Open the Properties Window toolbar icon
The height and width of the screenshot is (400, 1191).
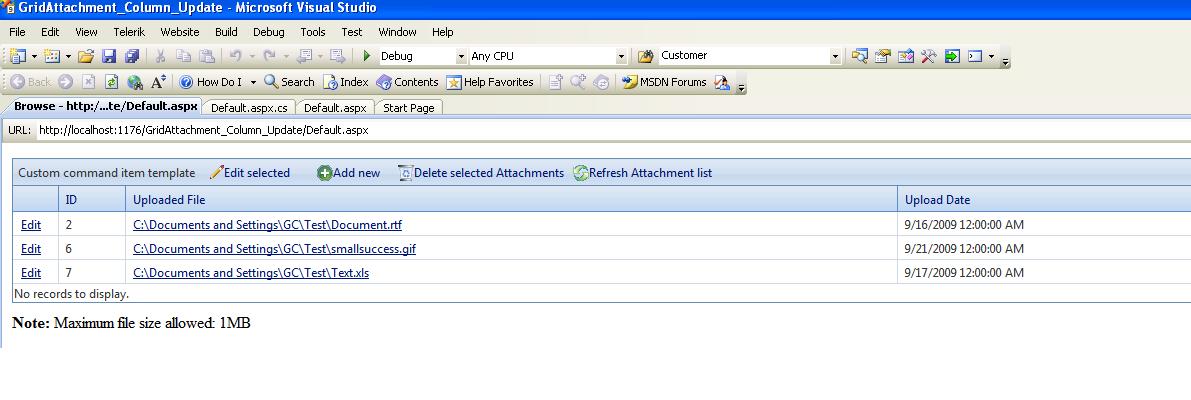pos(882,56)
